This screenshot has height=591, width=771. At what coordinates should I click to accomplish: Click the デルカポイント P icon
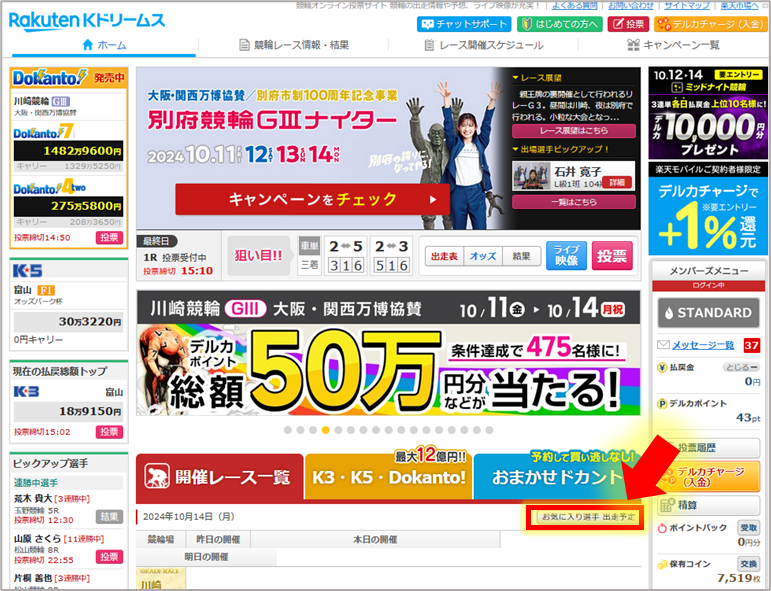click(662, 404)
